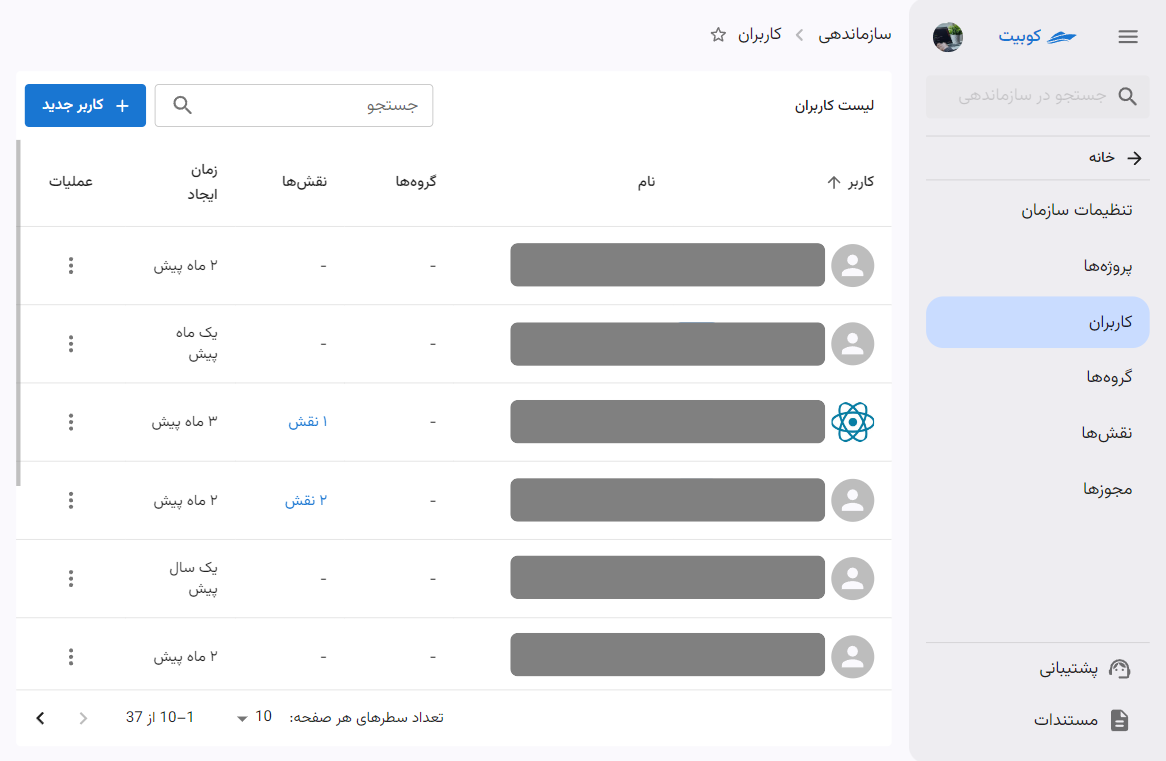
Task: Open the rows-per-page dropdown showing 10
Action: [x=252, y=717]
